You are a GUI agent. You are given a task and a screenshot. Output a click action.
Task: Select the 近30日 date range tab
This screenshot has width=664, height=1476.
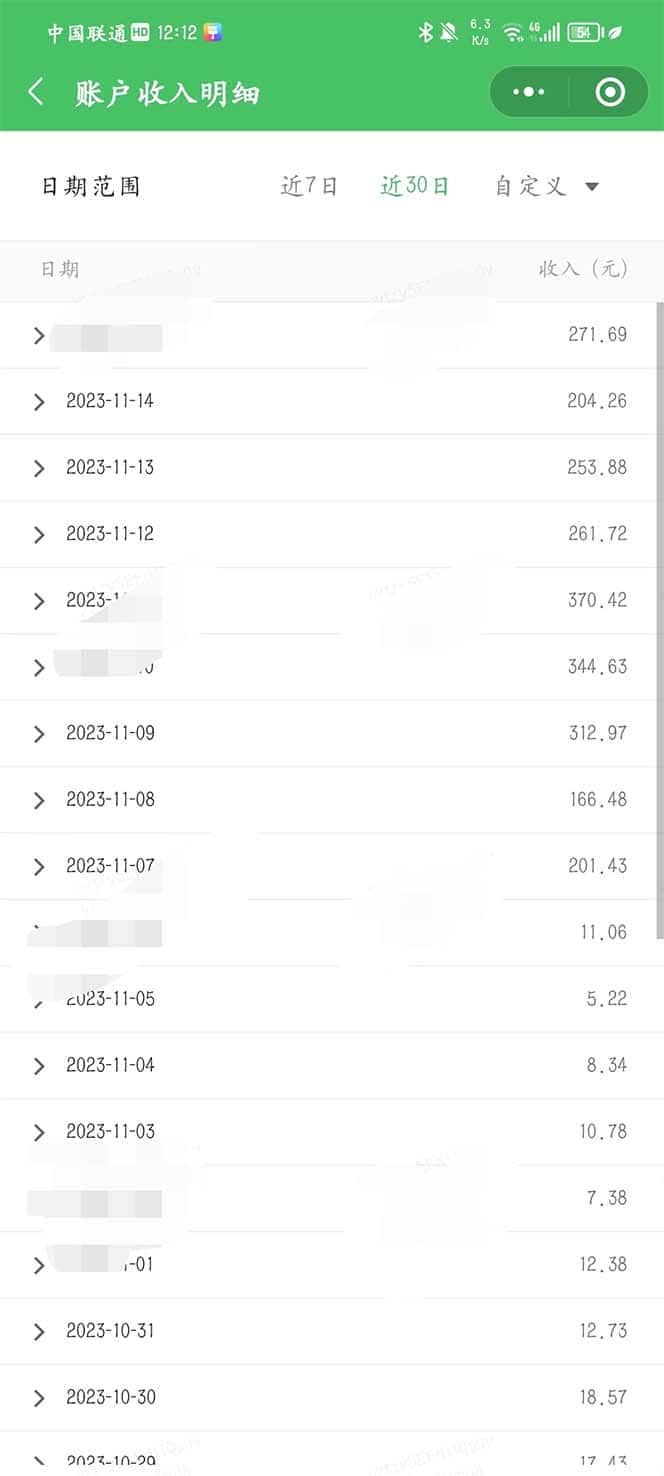coord(415,186)
